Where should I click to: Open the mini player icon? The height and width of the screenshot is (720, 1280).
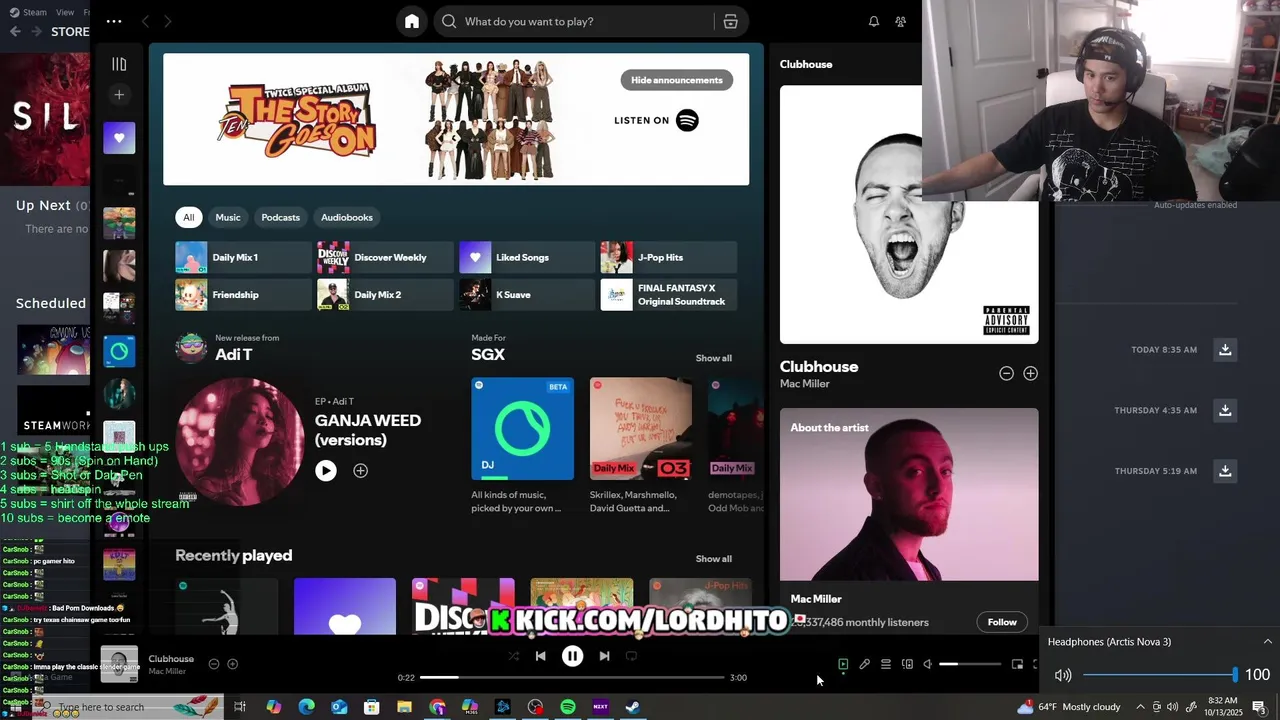click(x=1017, y=664)
